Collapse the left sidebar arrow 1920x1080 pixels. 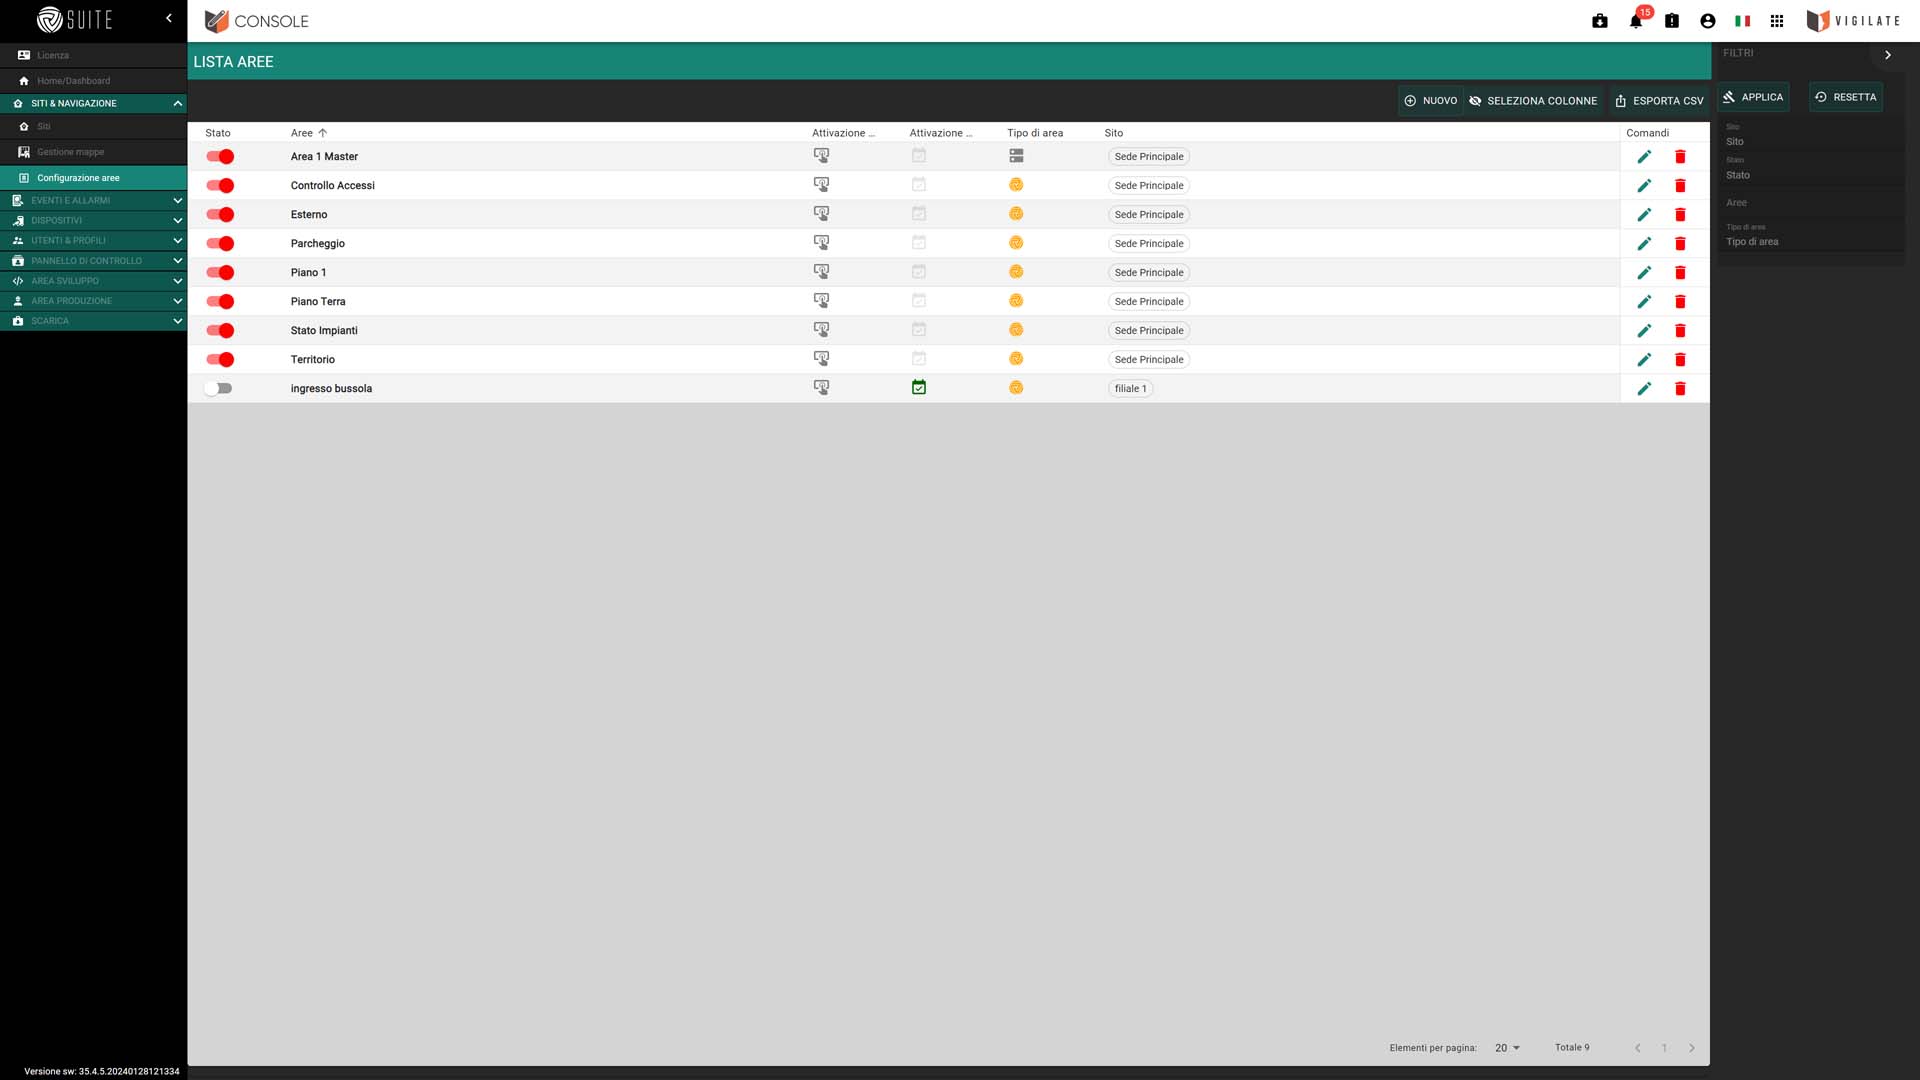click(x=169, y=18)
